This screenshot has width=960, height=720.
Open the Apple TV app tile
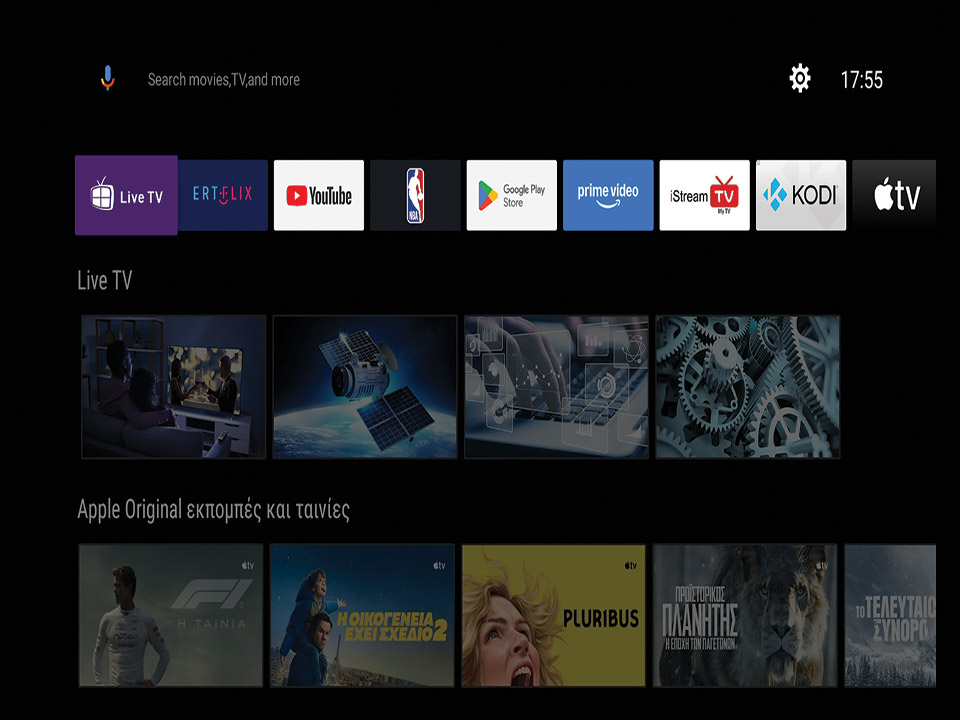894,195
